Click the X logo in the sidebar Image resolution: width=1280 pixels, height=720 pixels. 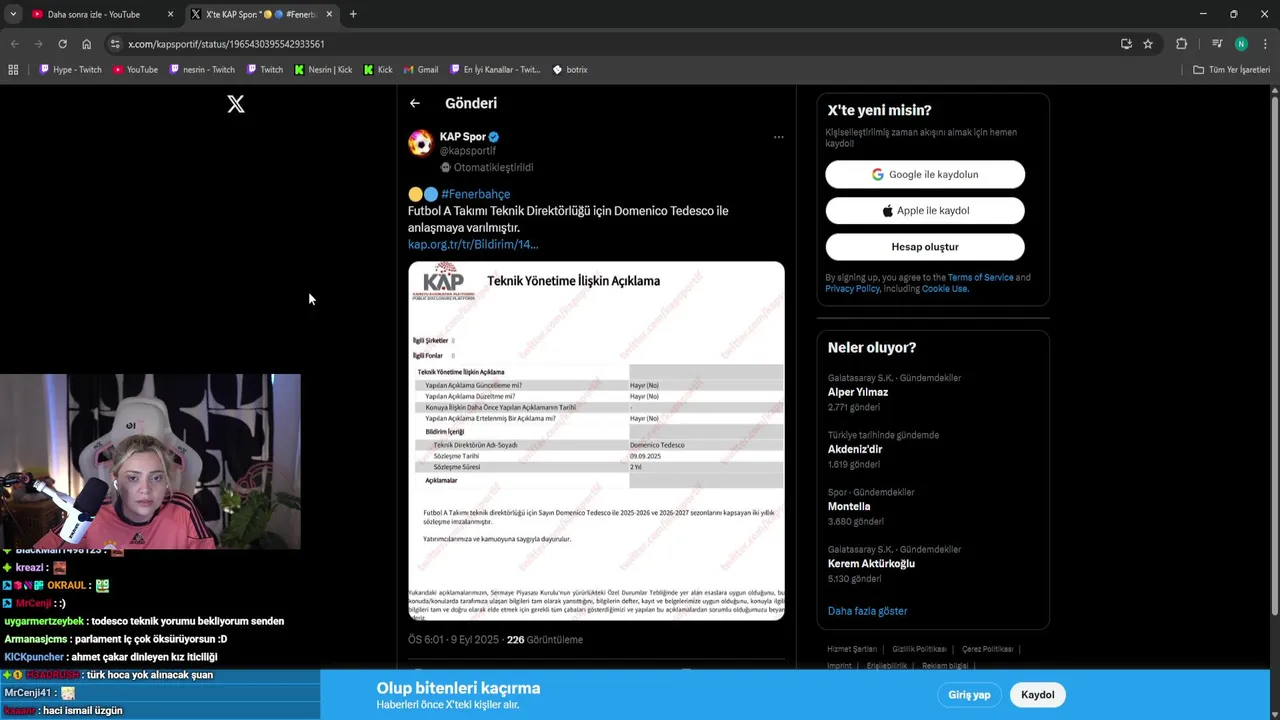click(236, 104)
